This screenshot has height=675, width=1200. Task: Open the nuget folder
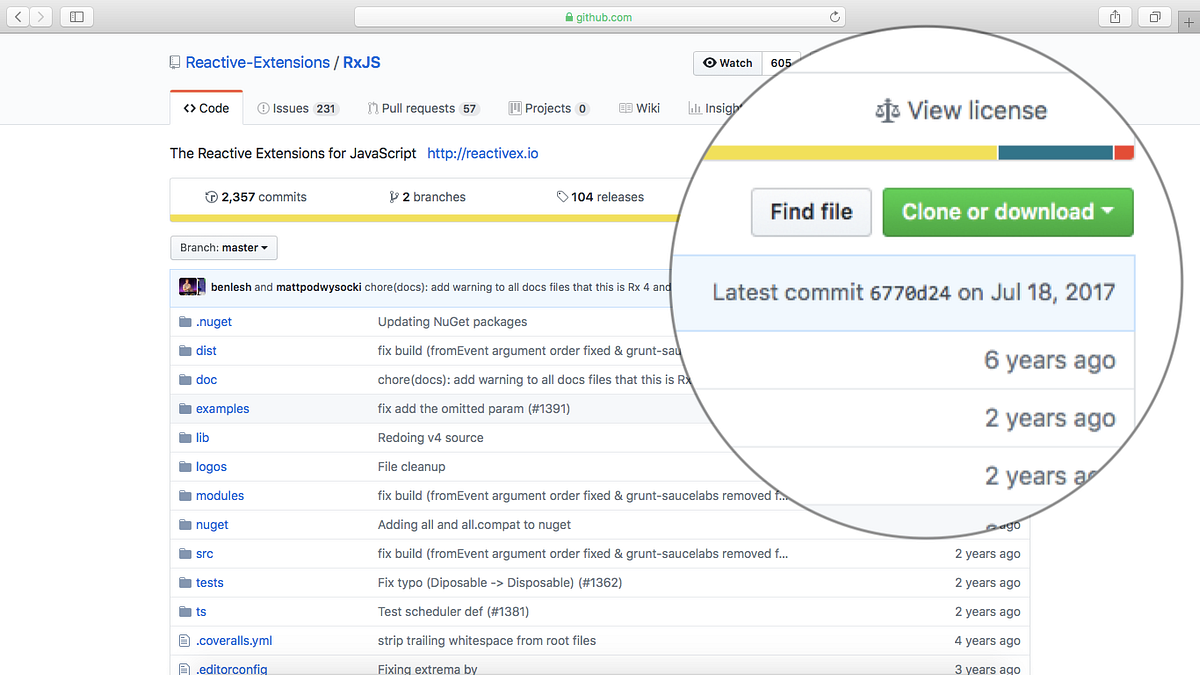coord(212,525)
